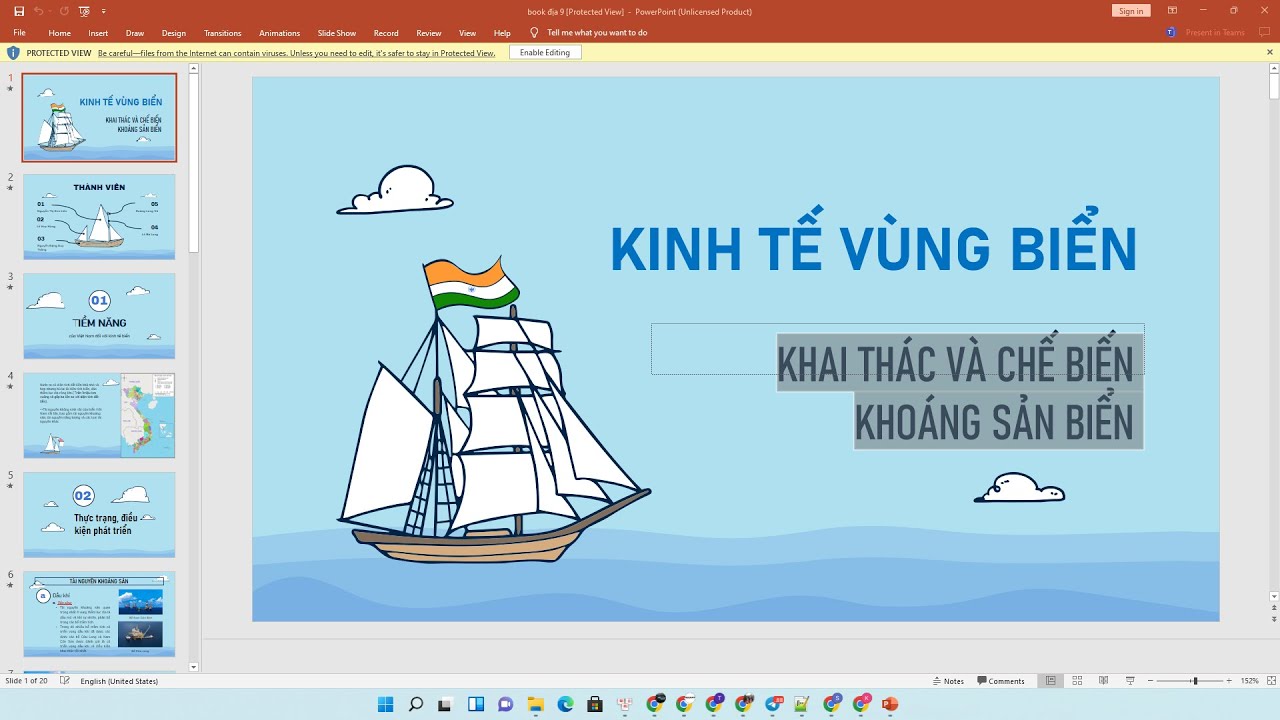Start Slide Show from status bar icon

coord(1129,681)
